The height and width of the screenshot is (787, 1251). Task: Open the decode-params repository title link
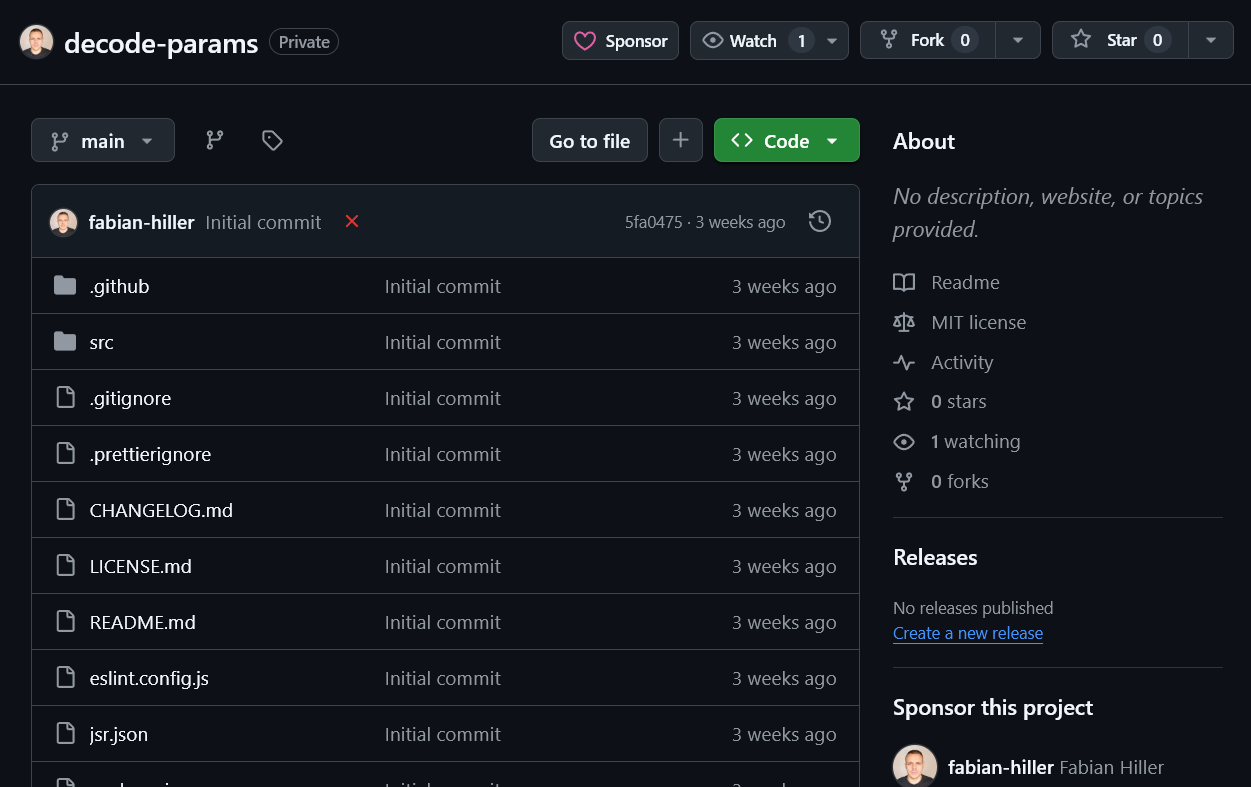[x=161, y=42]
